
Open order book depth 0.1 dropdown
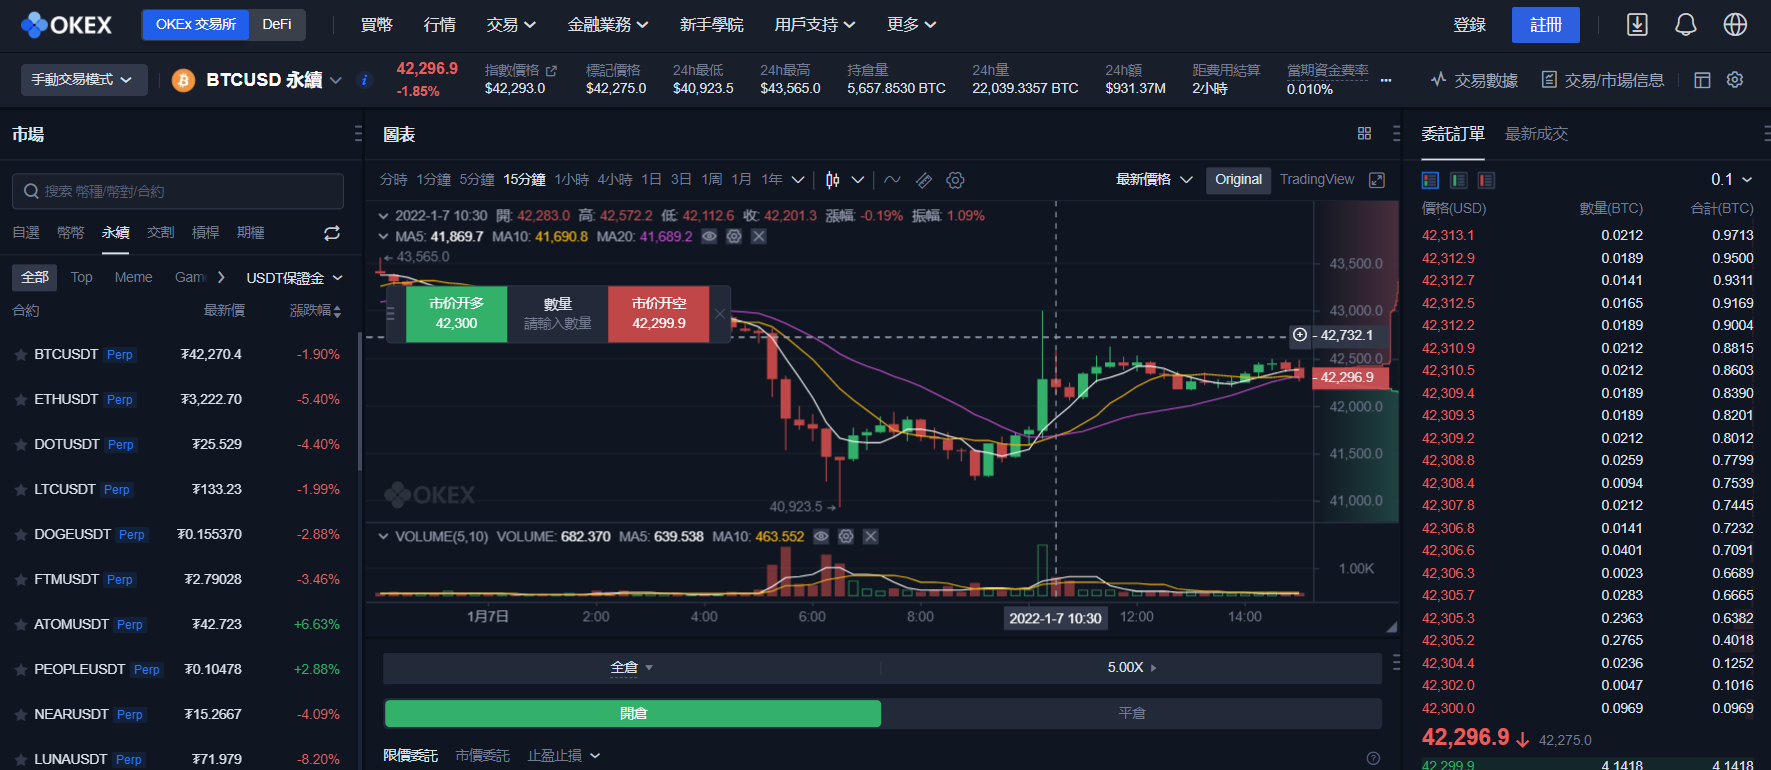click(x=1731, y=180)
